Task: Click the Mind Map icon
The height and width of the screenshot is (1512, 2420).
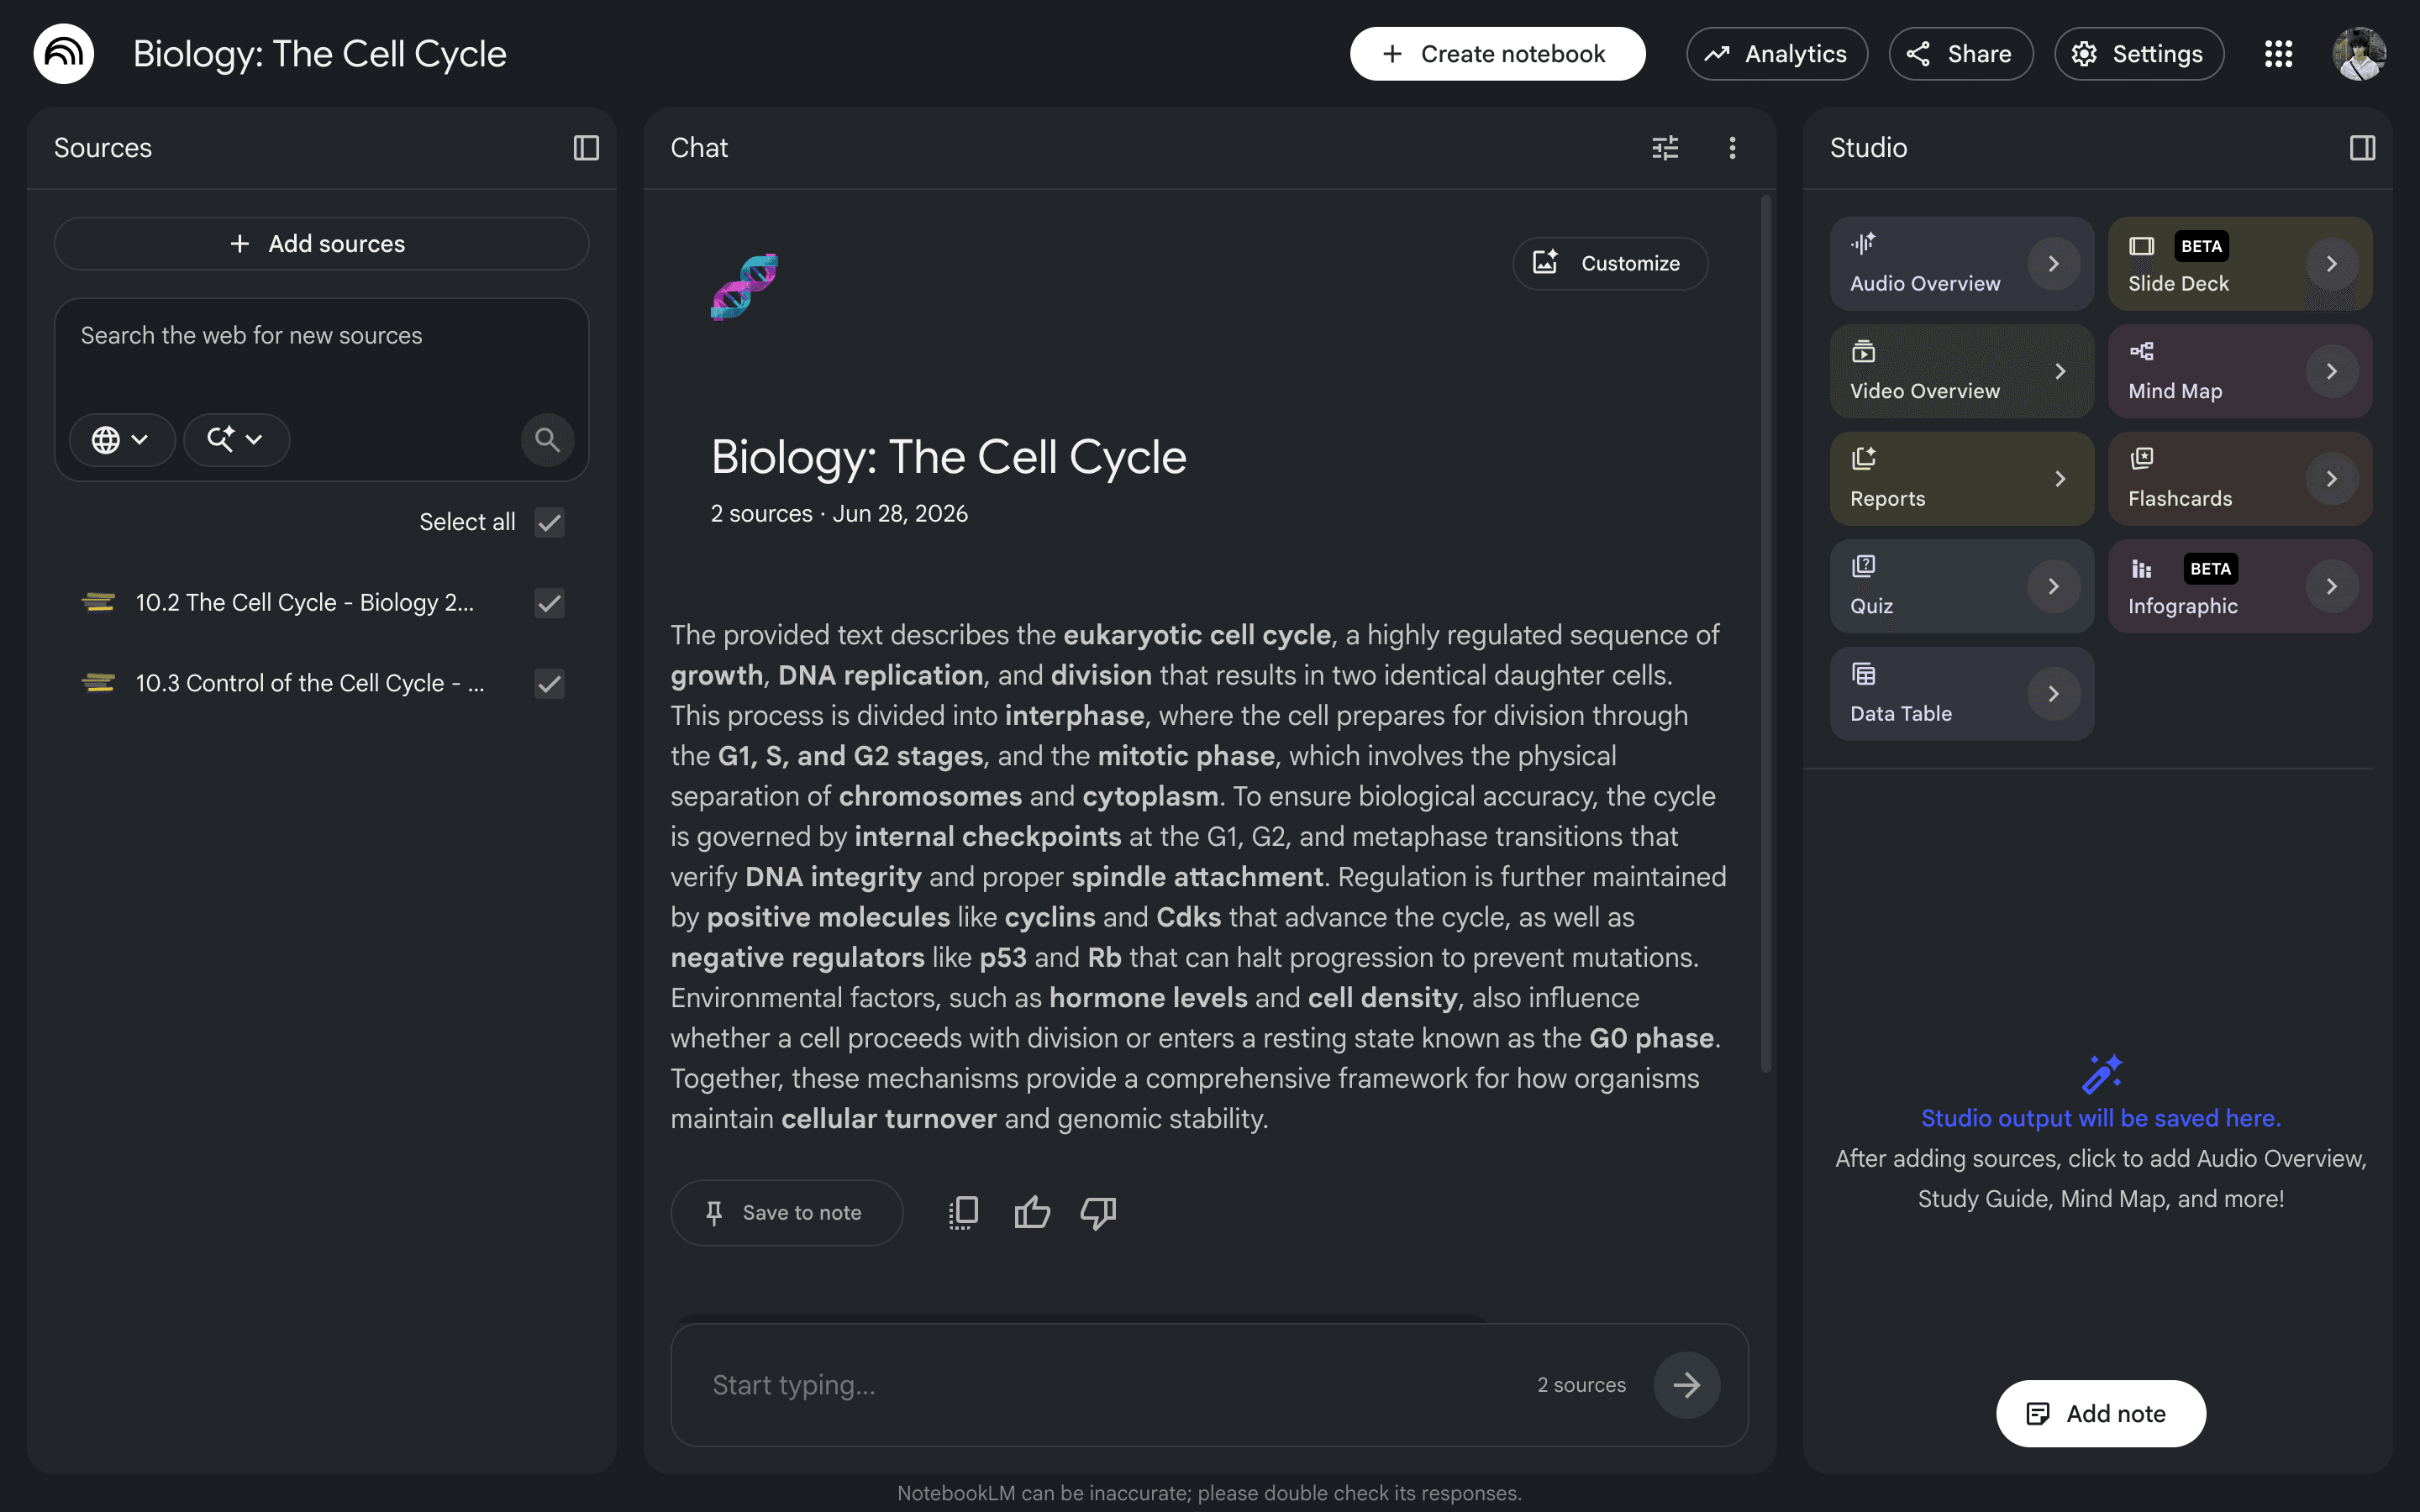Action: pyautogui.click(x=2141, y=351)
